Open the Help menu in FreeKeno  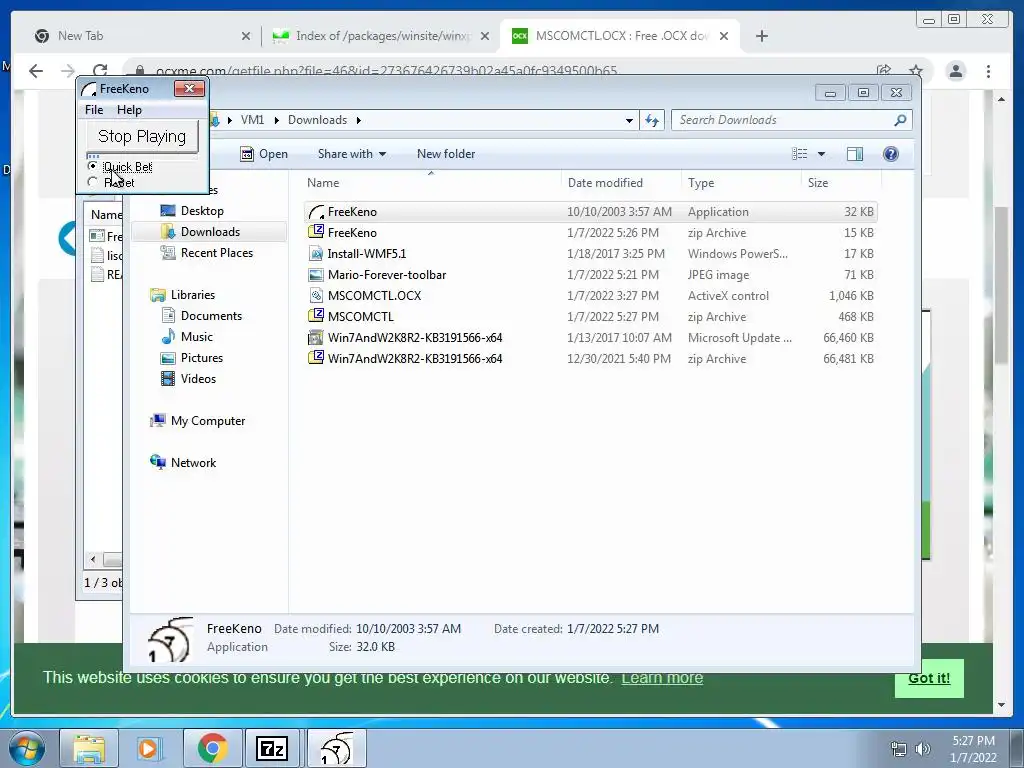click(x=129, y=110)
